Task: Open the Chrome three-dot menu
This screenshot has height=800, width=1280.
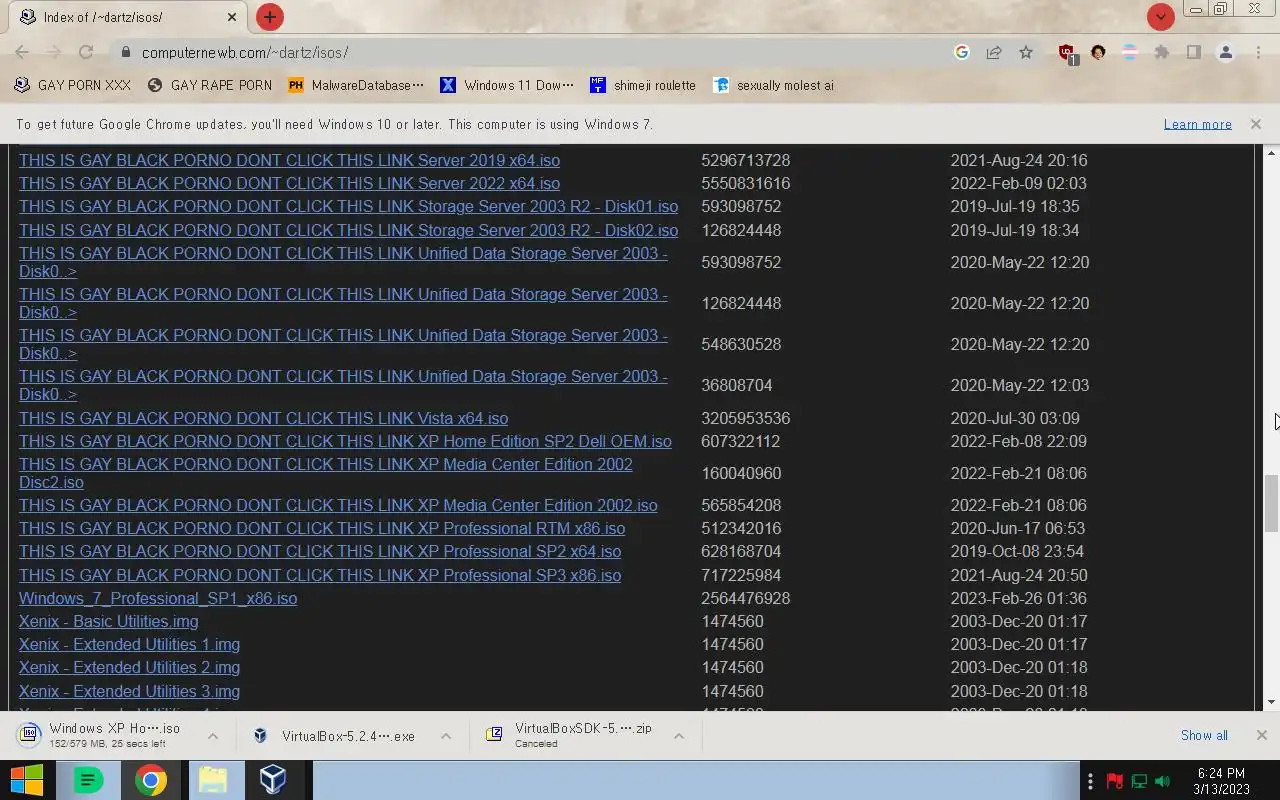Action: [x=1258, y=52]
